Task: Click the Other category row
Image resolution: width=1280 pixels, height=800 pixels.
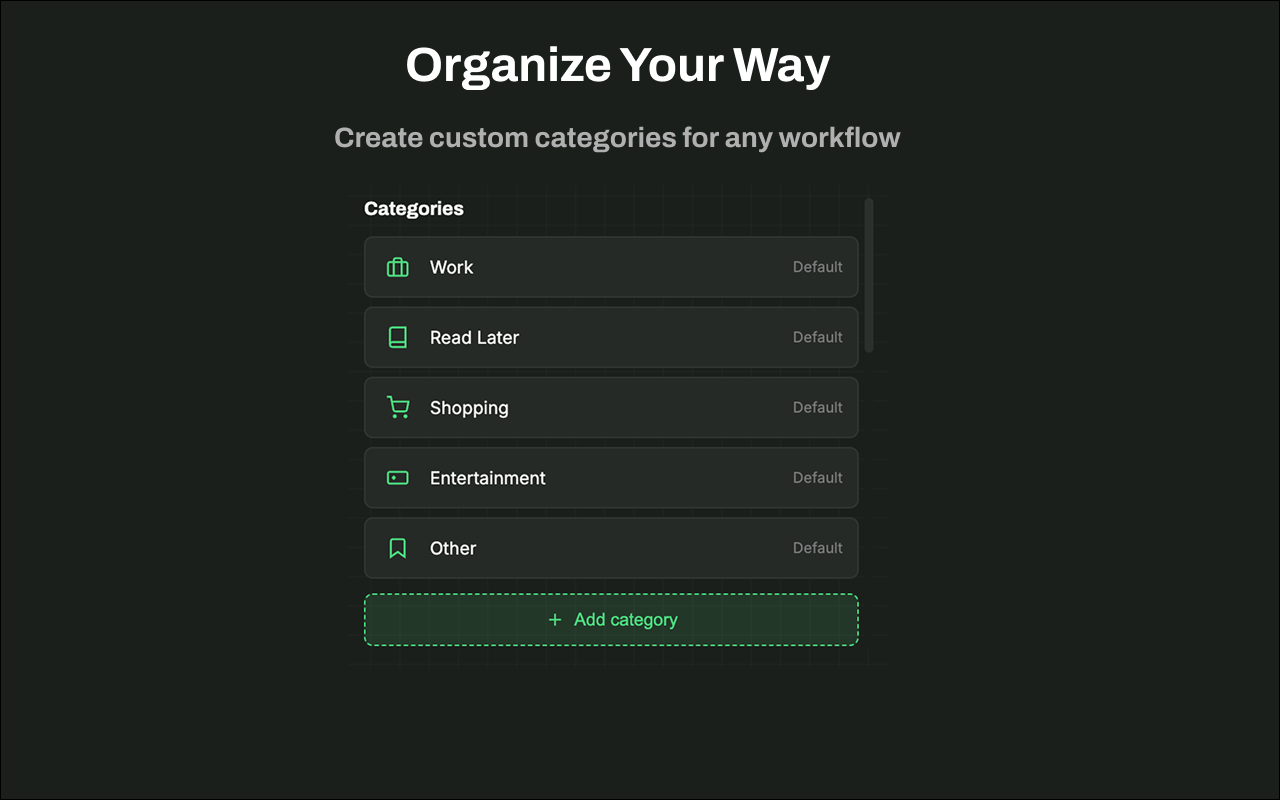Action: coord(611,547)
